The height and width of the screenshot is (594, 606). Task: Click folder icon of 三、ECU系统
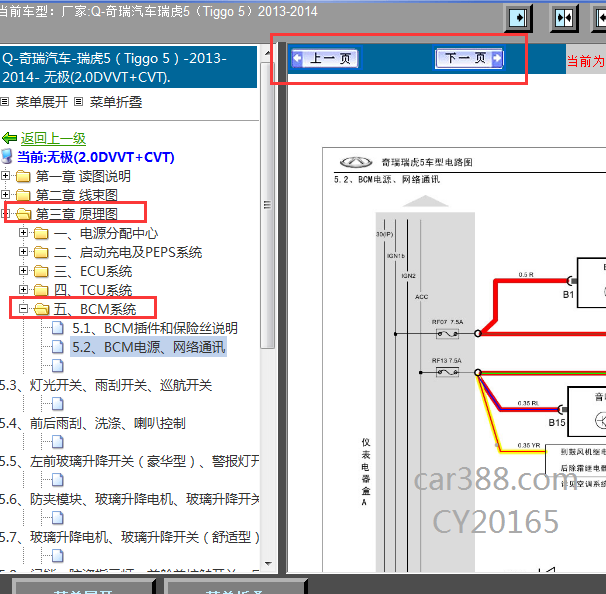(x=41, y=271)
